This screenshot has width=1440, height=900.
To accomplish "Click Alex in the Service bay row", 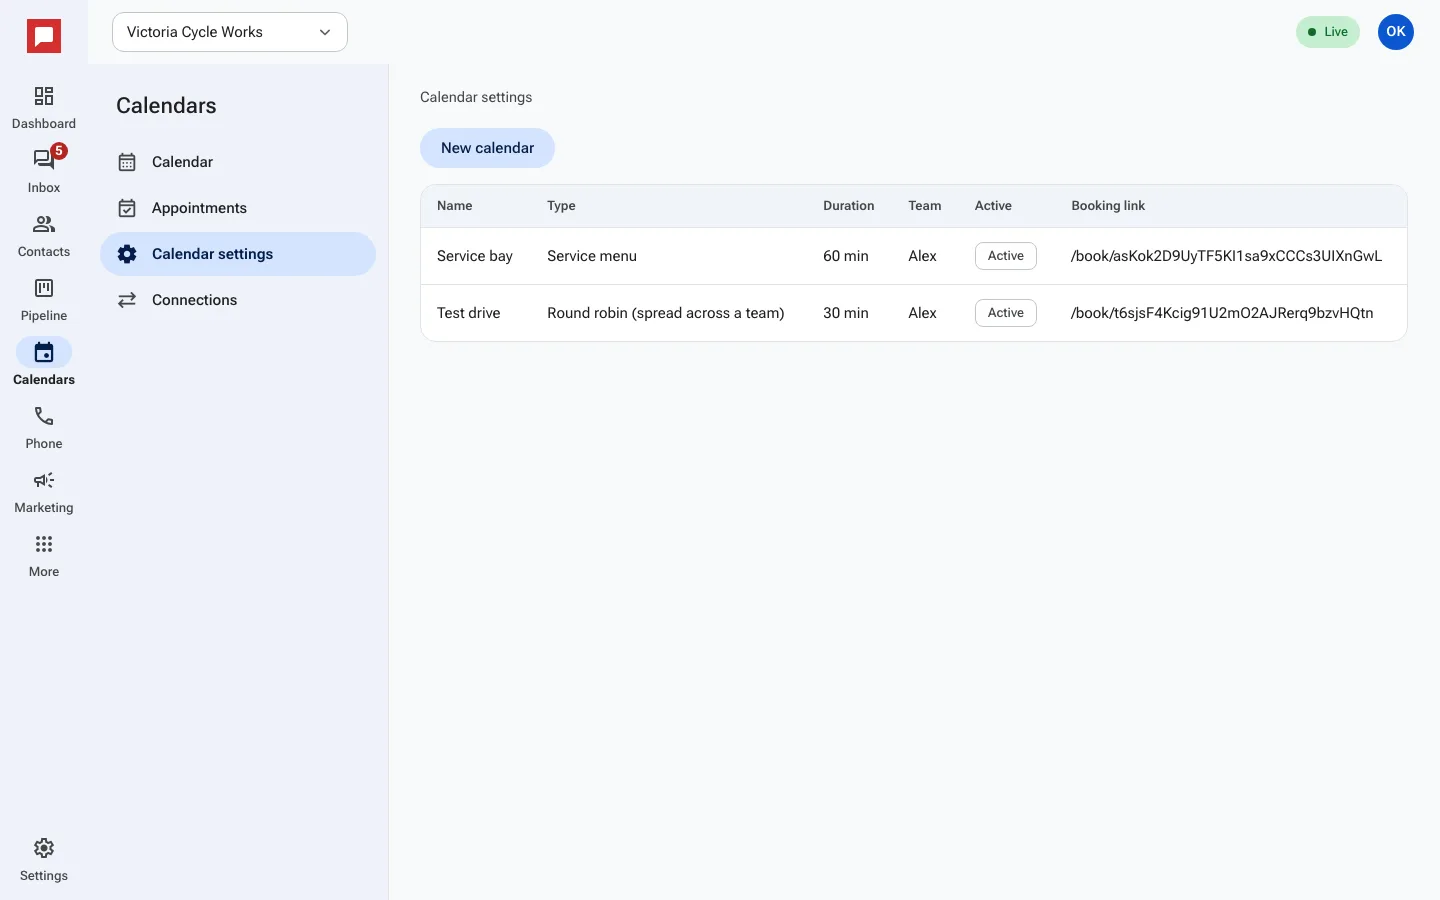I will pos(922,256).
